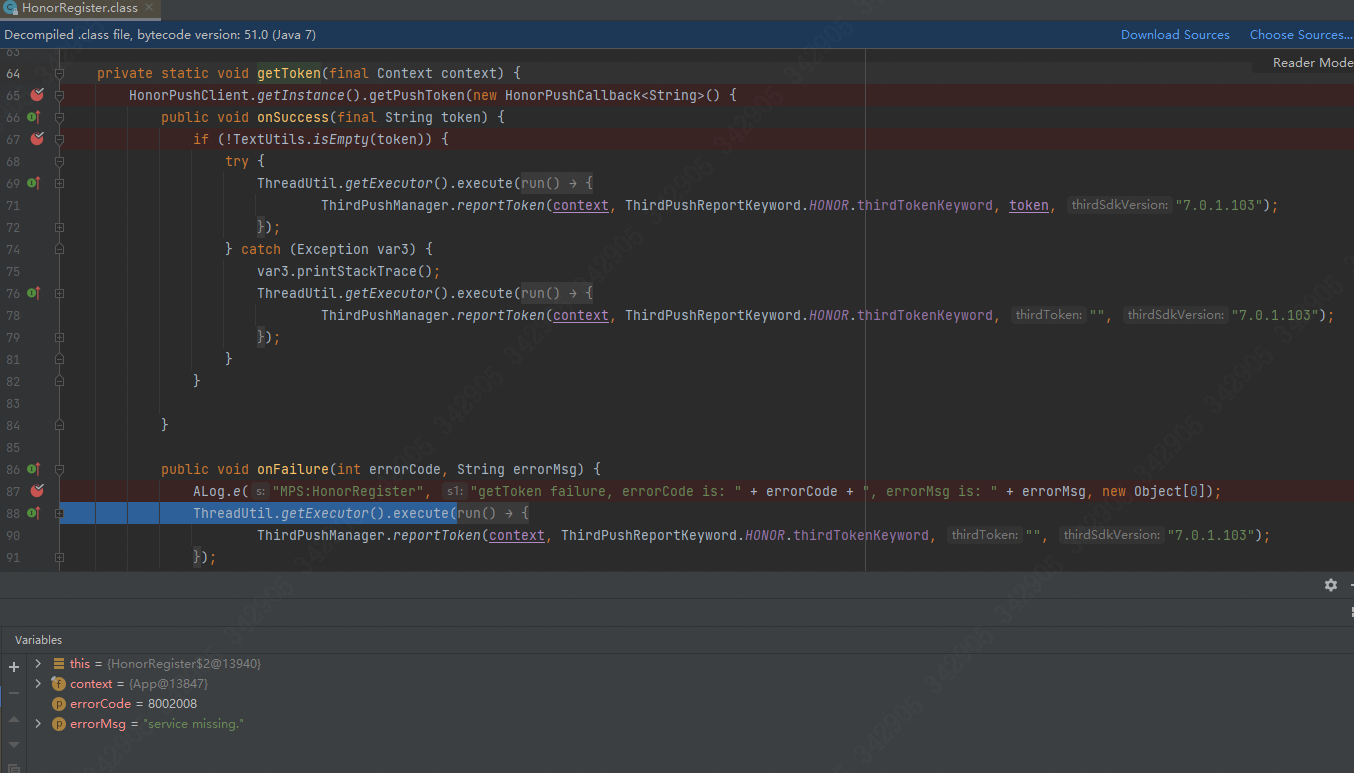1354x773 pixels.
Task: Click the line number 88 in the gutter
Action: (13, 513)
